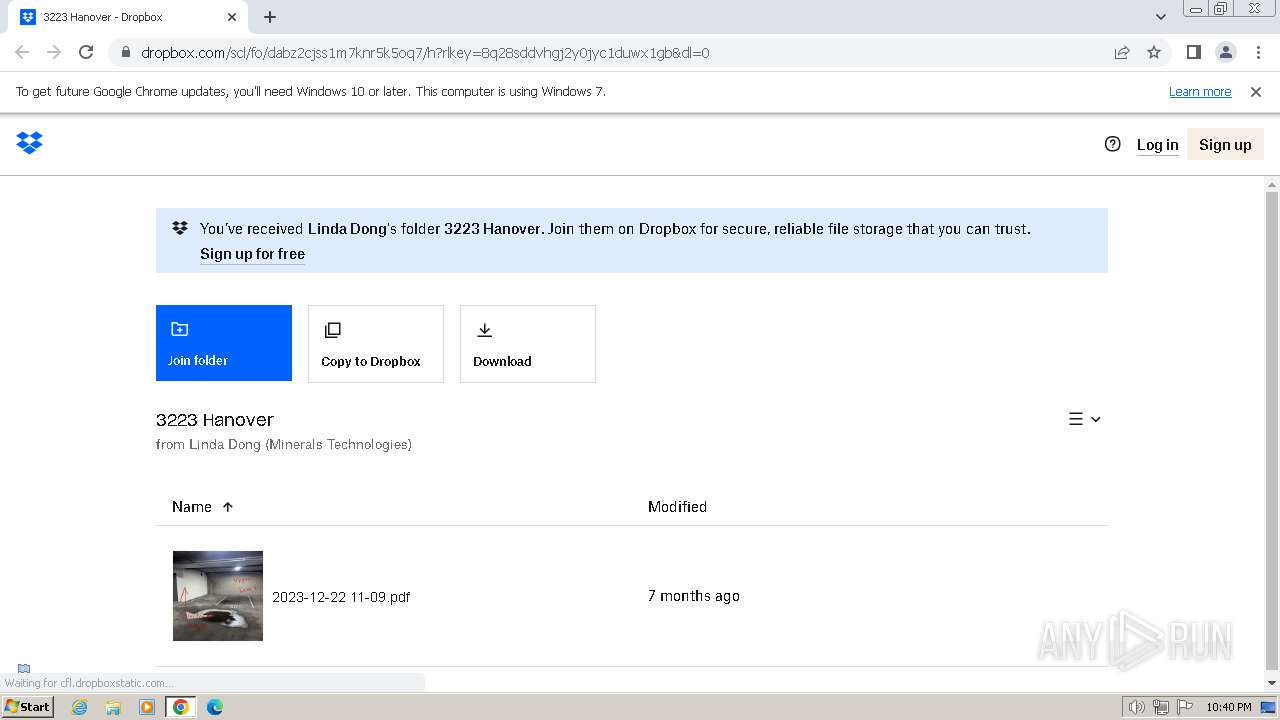Open a new tab with plus button
1280x720 pixels.
270,17
